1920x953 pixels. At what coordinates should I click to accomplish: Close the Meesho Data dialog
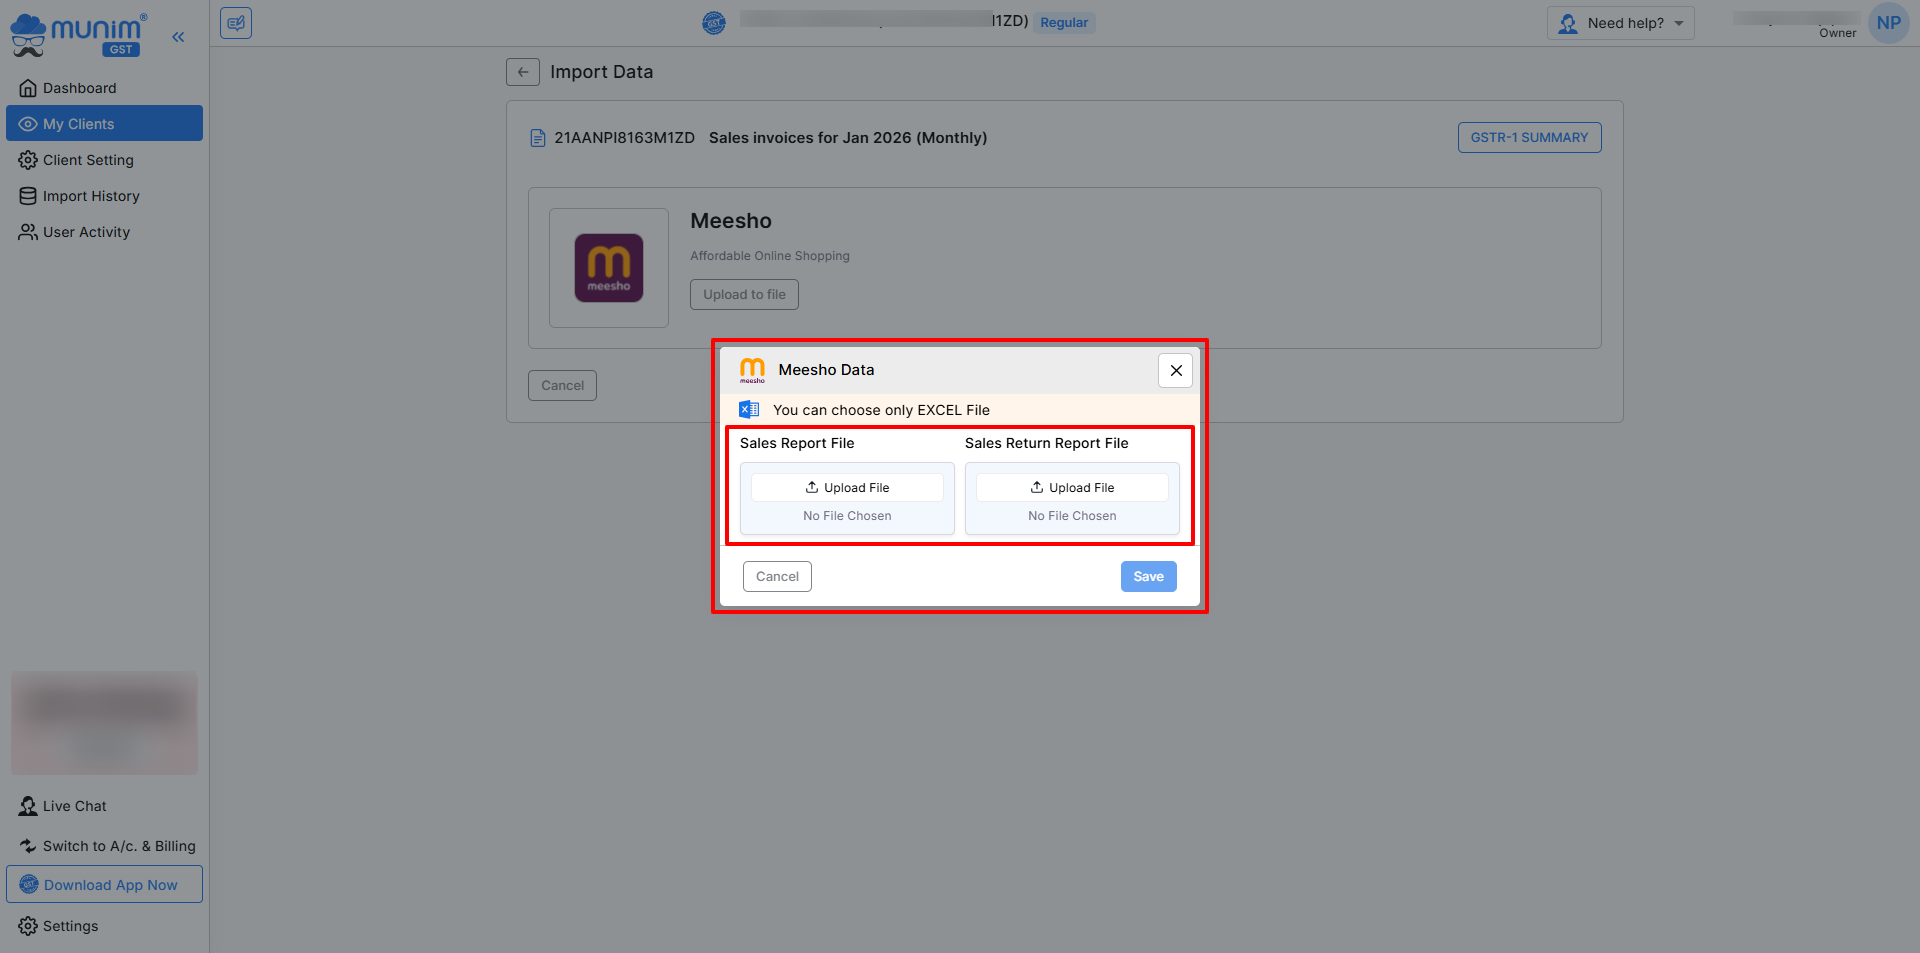[x=1175, y=370]
